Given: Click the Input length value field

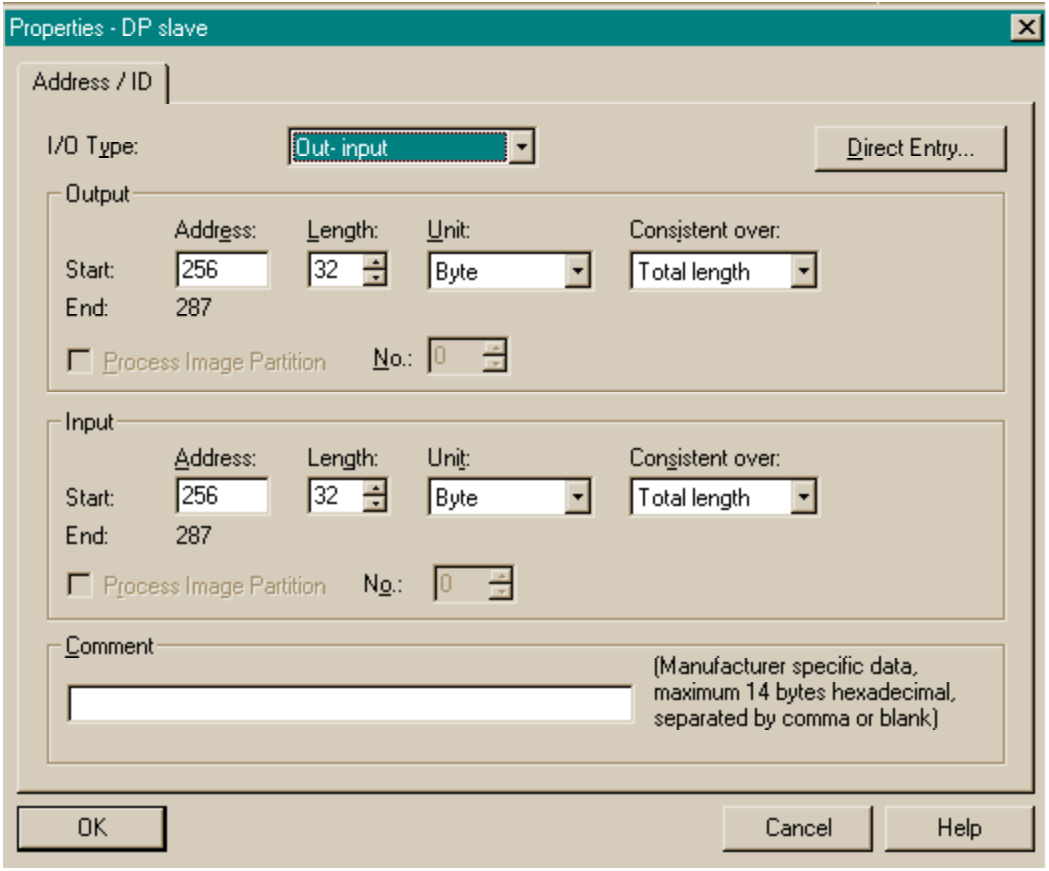Looking at the screenshot, I should coord(335,496).
